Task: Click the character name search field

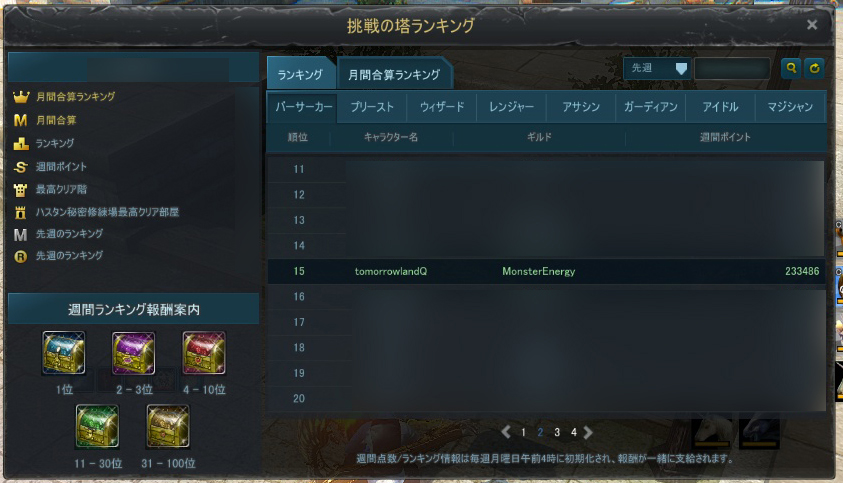Action: click(x=732, y=68)
